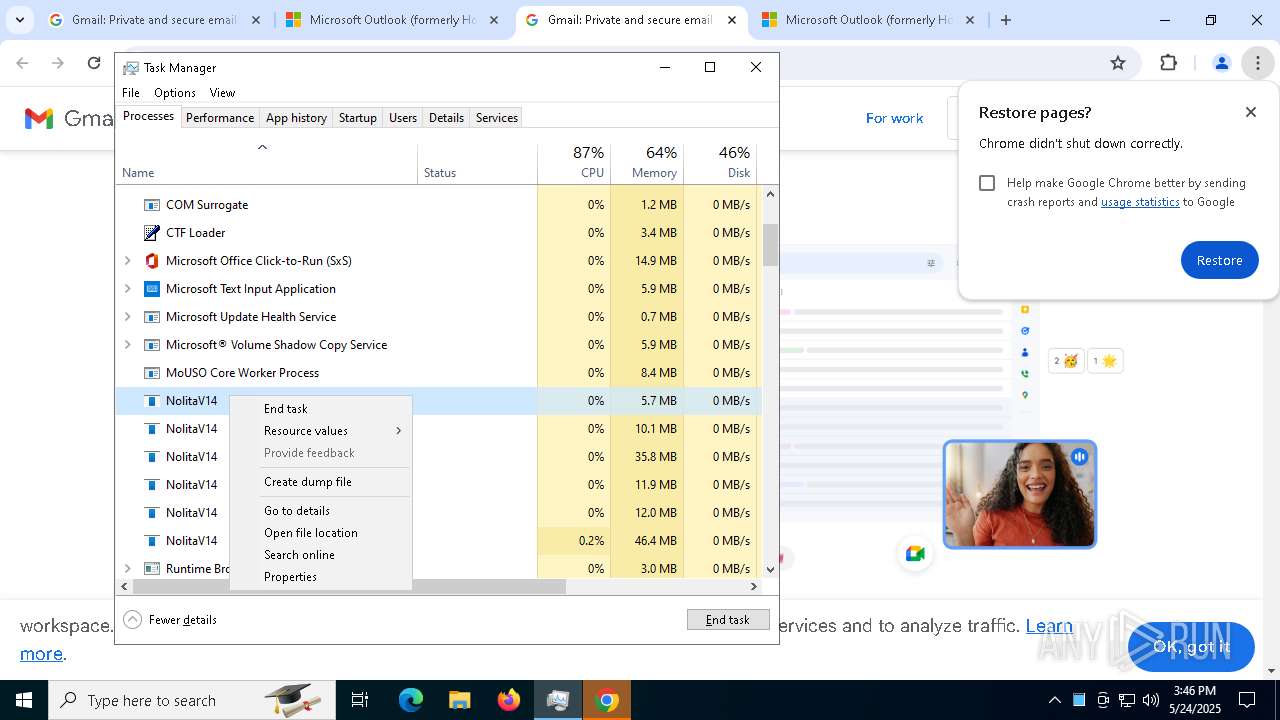Image resolution: width=1280 pixels, height=720 pixels.
Task: Click the Task Manager title bar icon
Action: 131,68
